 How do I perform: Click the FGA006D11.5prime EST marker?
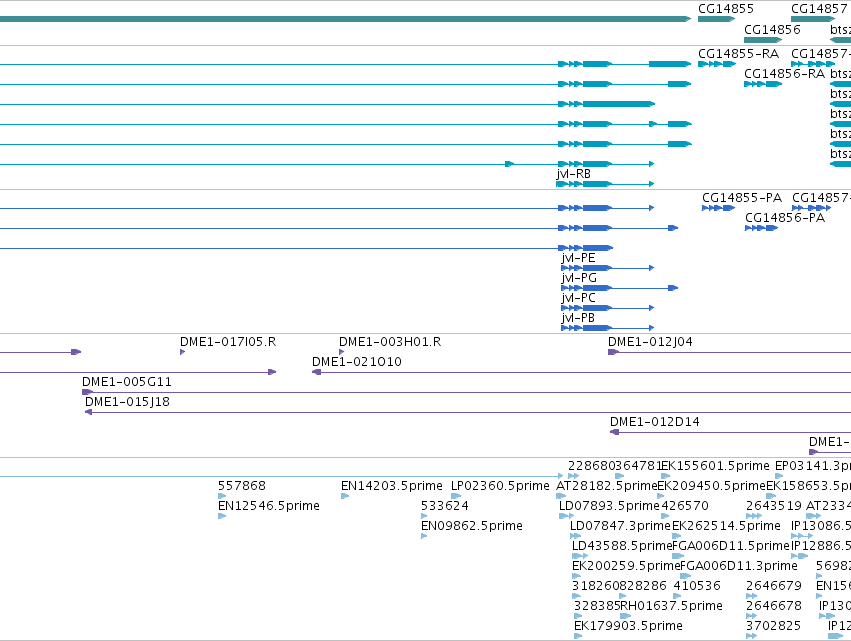click(678, 556)
